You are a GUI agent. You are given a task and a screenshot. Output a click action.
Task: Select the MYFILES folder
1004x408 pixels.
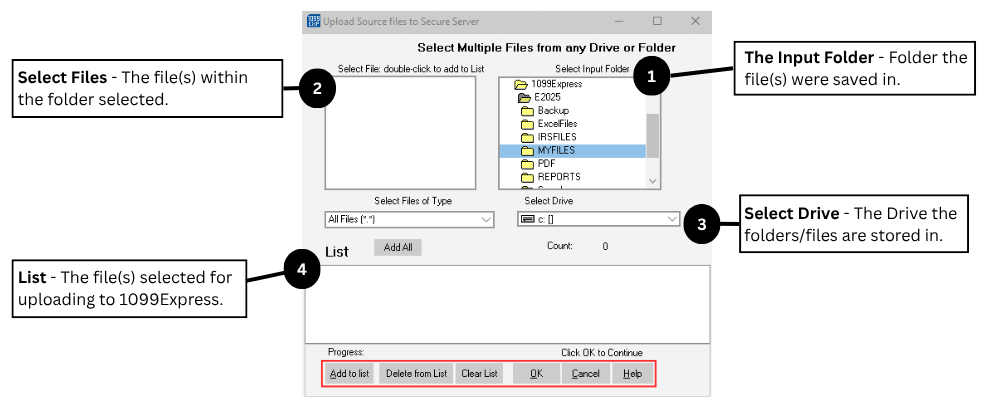[572, 151]
